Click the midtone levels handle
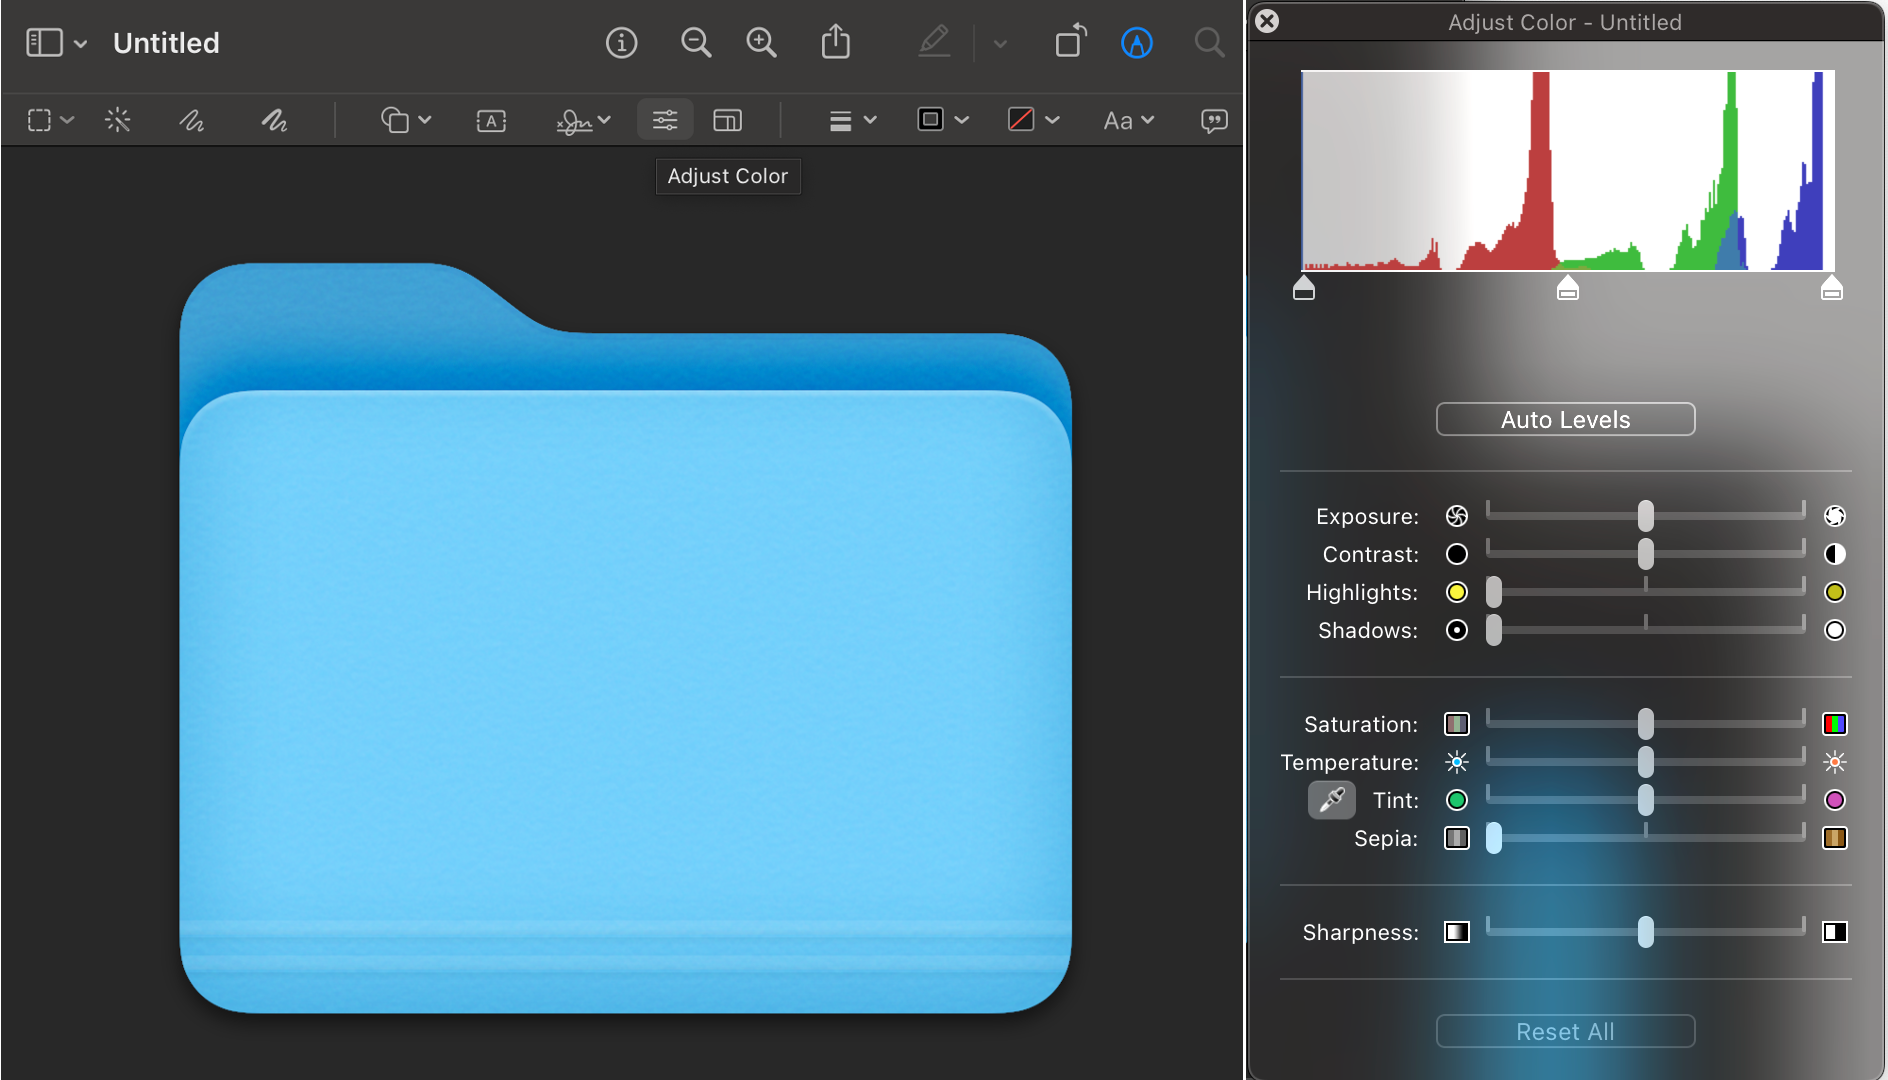The image size is (1888, 1080). (1568, 288)
